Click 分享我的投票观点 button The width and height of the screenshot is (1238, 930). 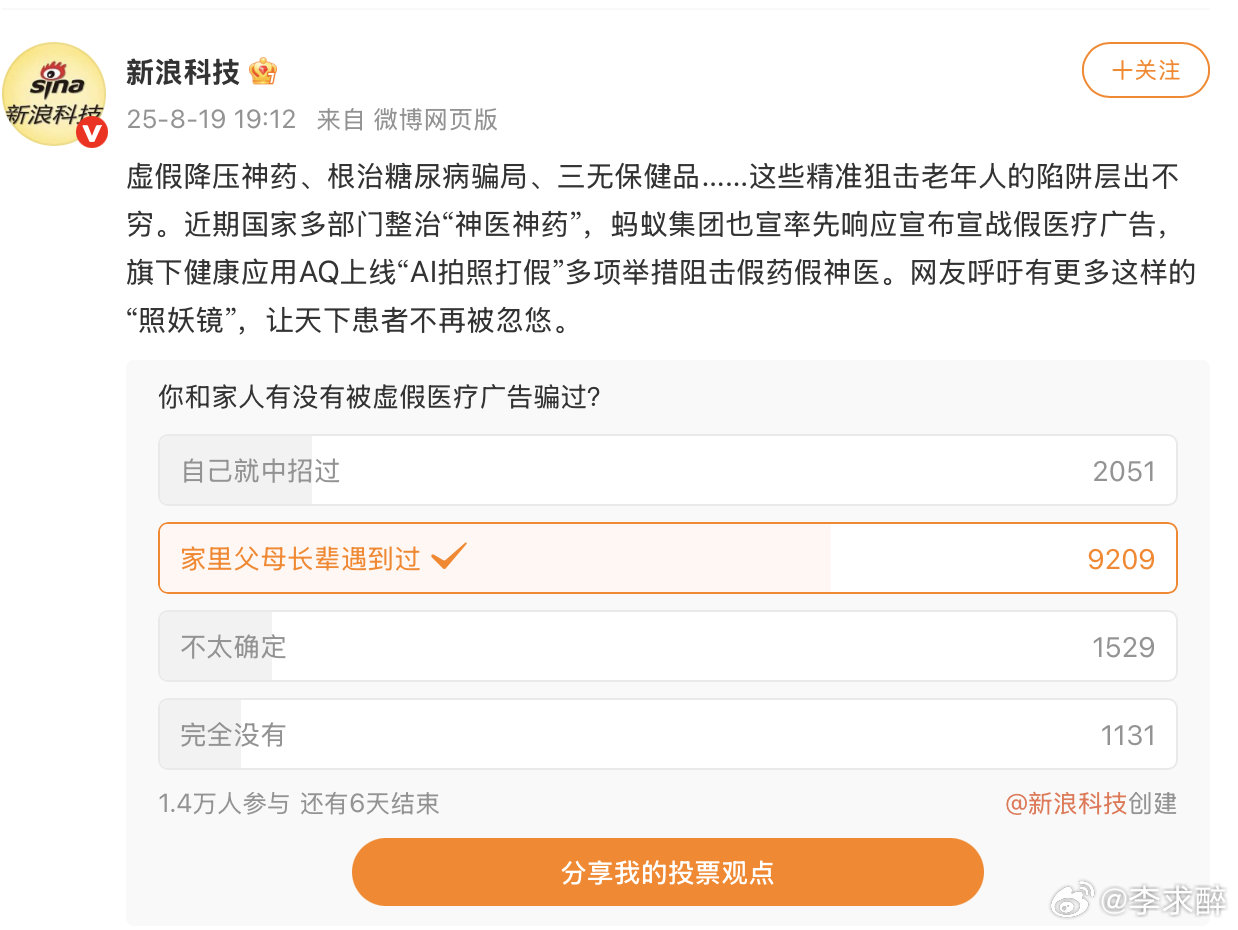click(x=668, y=872)
